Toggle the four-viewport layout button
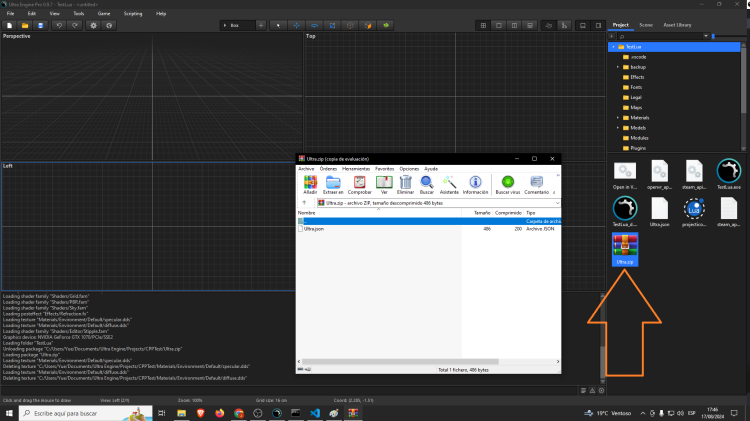 [x=484, y=24]
